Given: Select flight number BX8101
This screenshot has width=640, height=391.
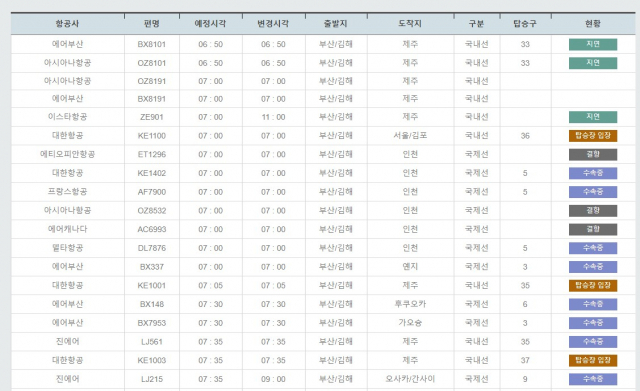Looking at the screenshot, I should click(152, 44).
